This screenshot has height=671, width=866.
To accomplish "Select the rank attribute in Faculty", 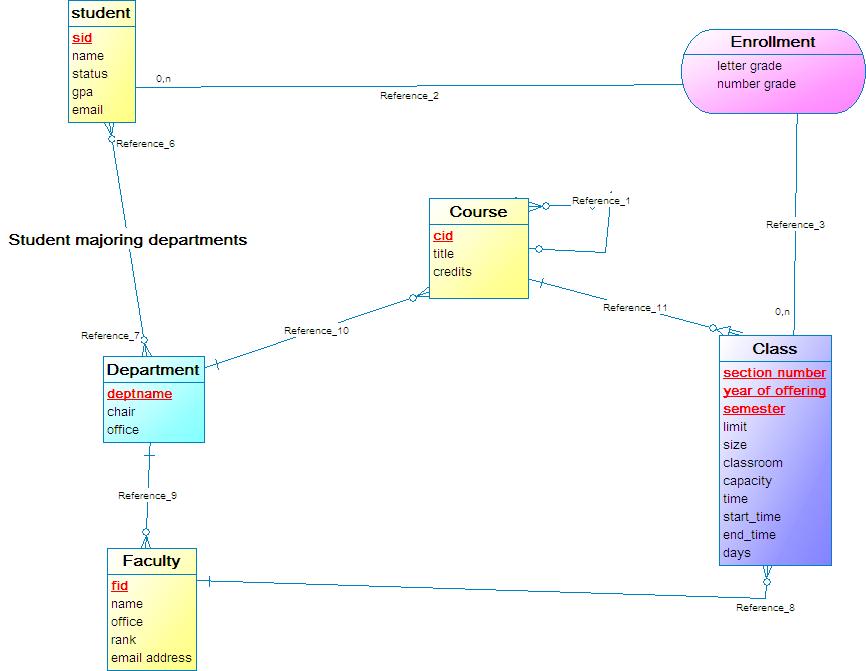I will (x=124, y=640).
